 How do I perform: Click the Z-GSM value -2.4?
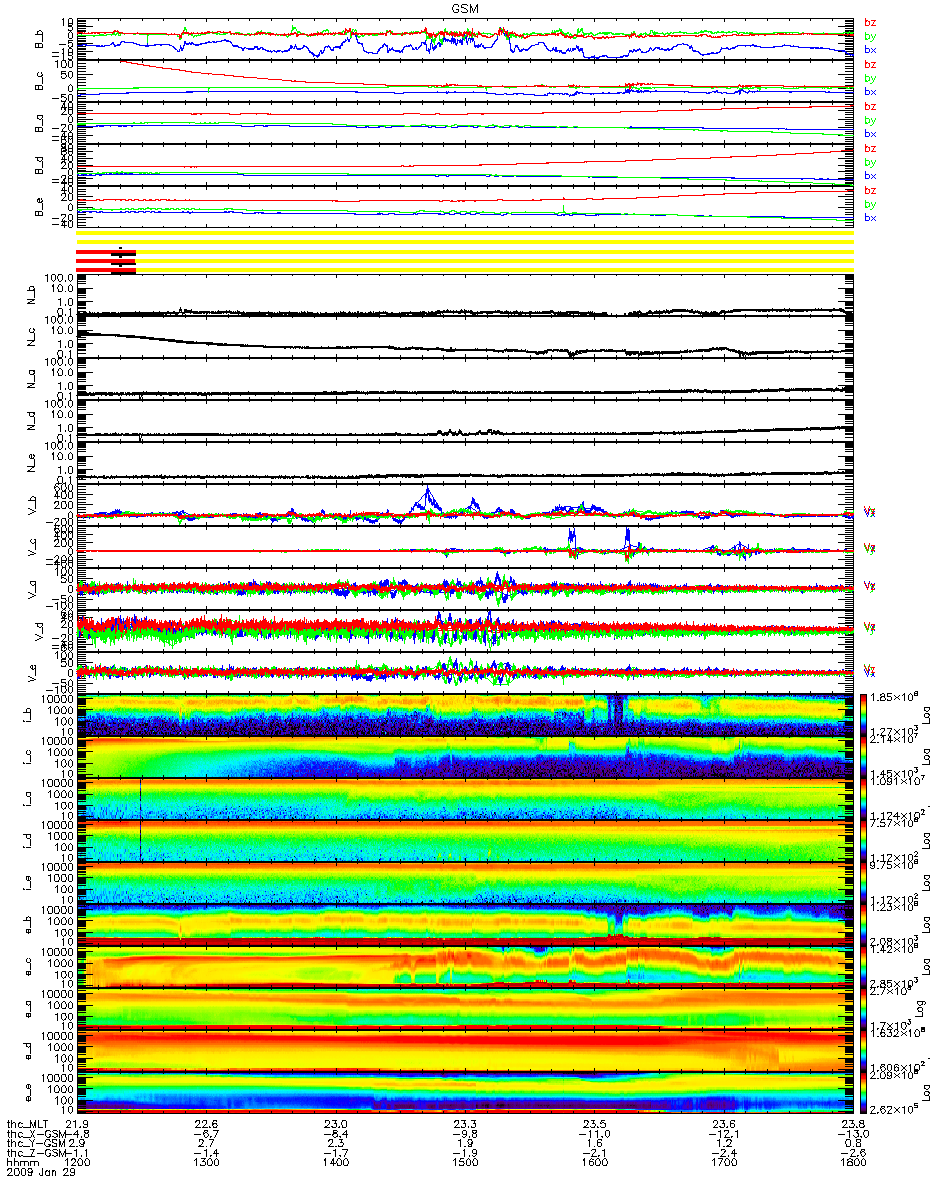click(x=723, y=1153)
